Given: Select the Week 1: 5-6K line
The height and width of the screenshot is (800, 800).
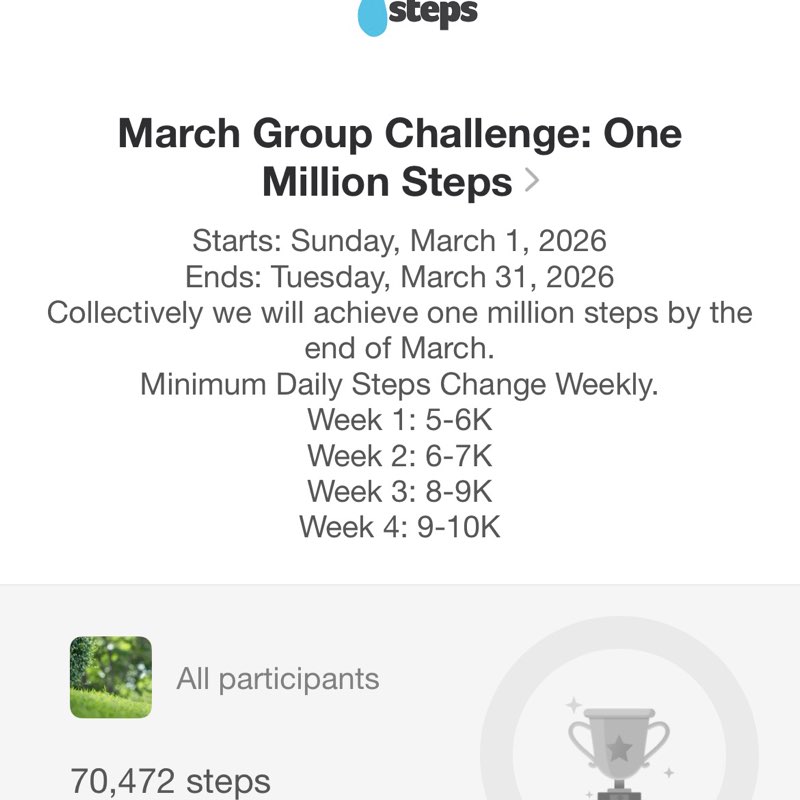Looking at the screenshot, I should point(400,420).
